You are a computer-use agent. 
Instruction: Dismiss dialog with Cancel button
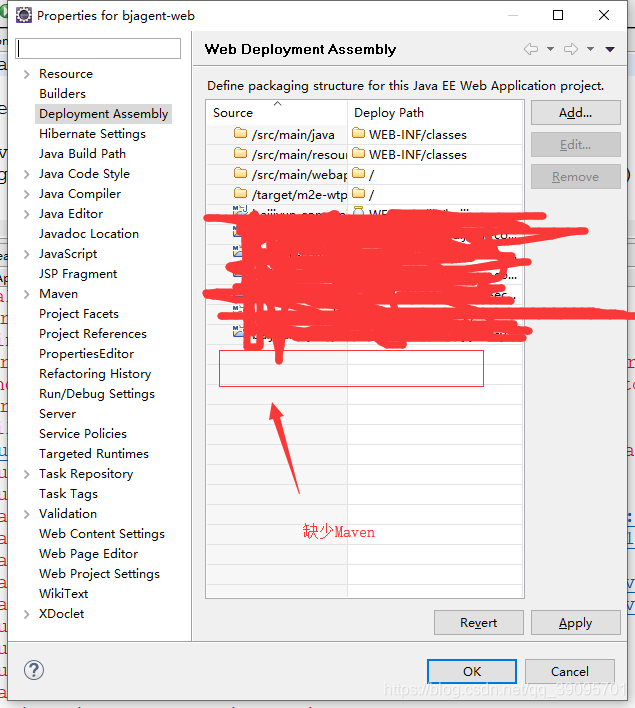pos(570,671)
